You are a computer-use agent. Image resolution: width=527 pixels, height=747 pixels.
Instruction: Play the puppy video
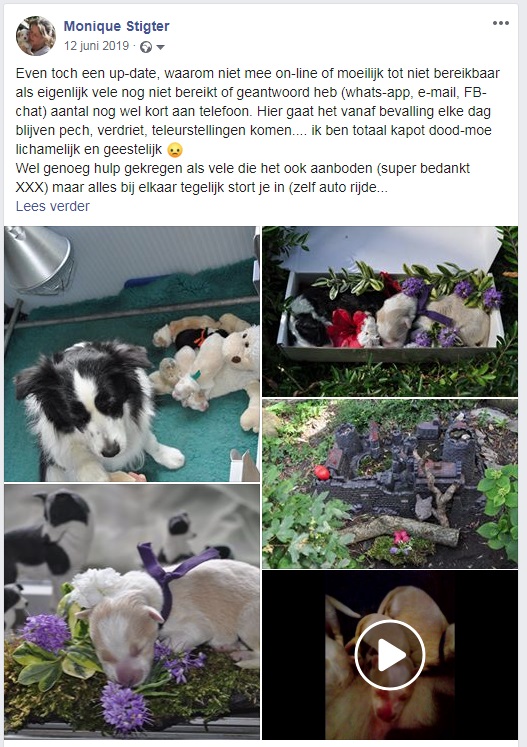click(390, 655)
